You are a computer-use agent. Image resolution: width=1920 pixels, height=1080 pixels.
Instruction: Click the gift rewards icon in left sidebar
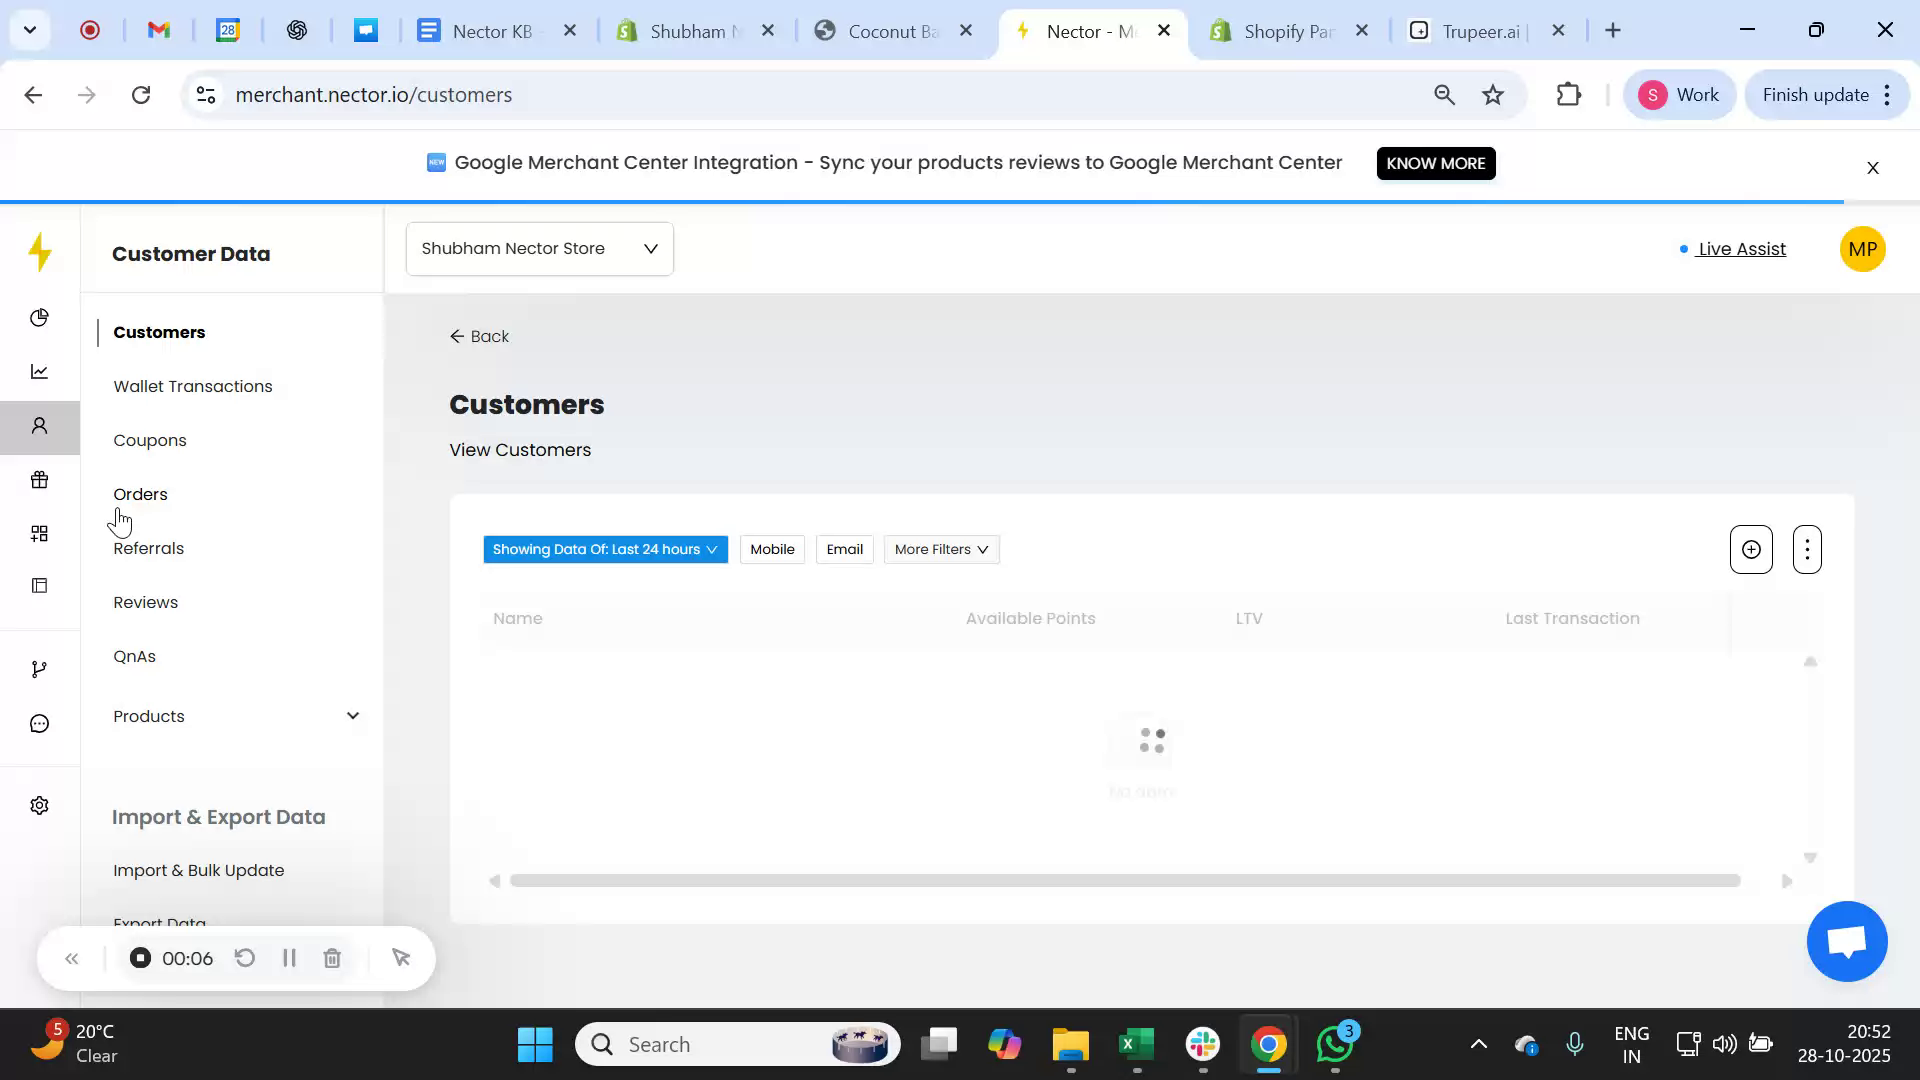click(x=39, y=480)
